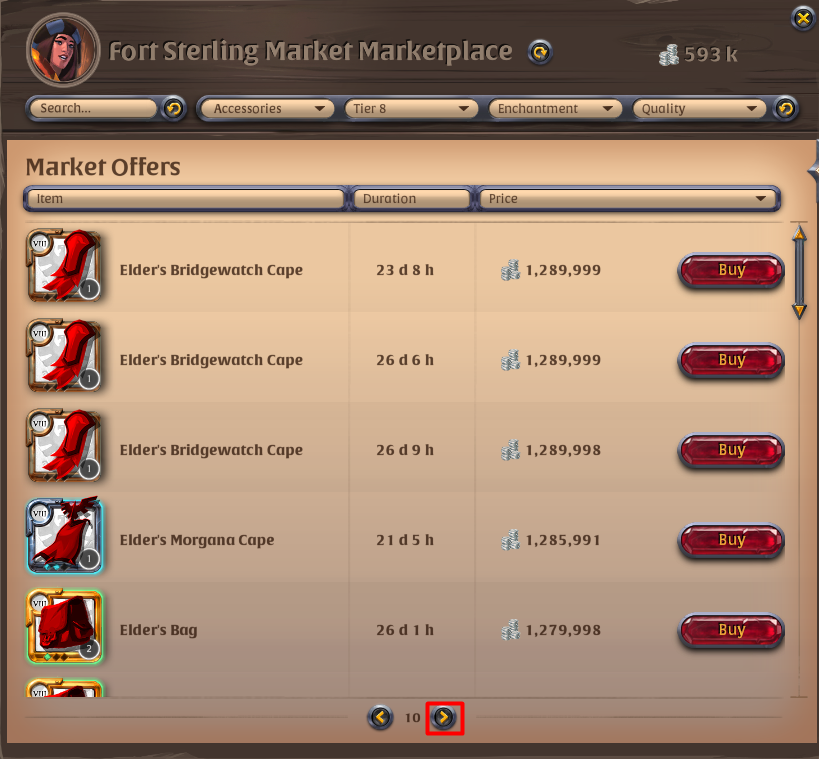Expand the Enchantment filter dropdown
Viewport: 819px width, 759px height.
(x=555, y=109)
